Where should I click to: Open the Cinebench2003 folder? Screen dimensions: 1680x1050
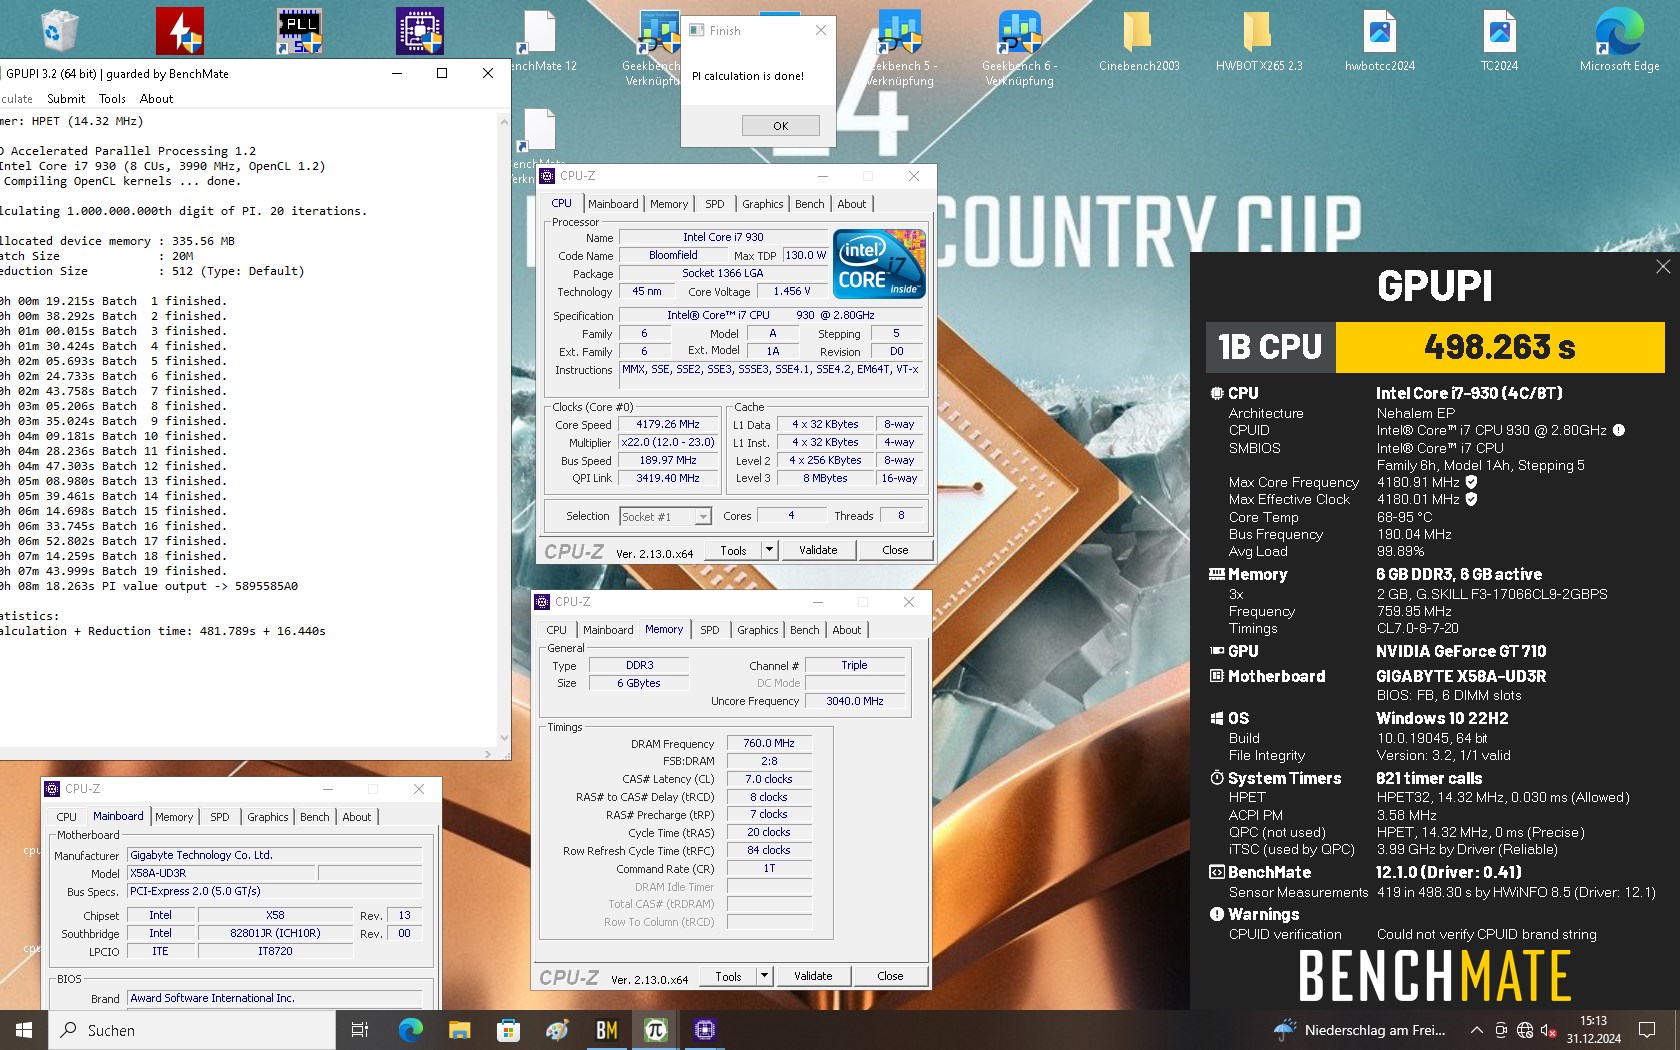click(x=1139, y=42)
